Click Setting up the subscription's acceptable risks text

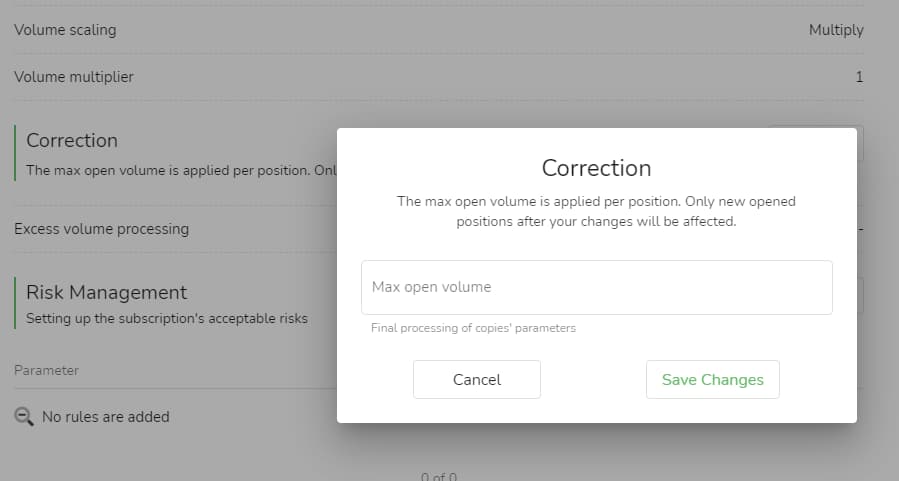coord(167,318)
